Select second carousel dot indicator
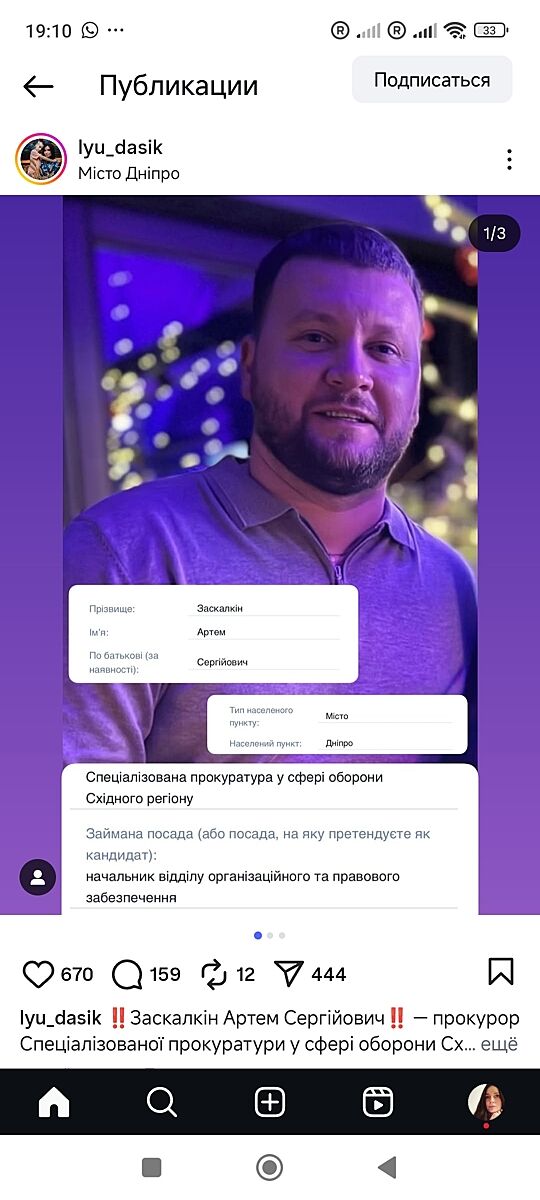Screen dimensions: 540x1200 (270, 935)
